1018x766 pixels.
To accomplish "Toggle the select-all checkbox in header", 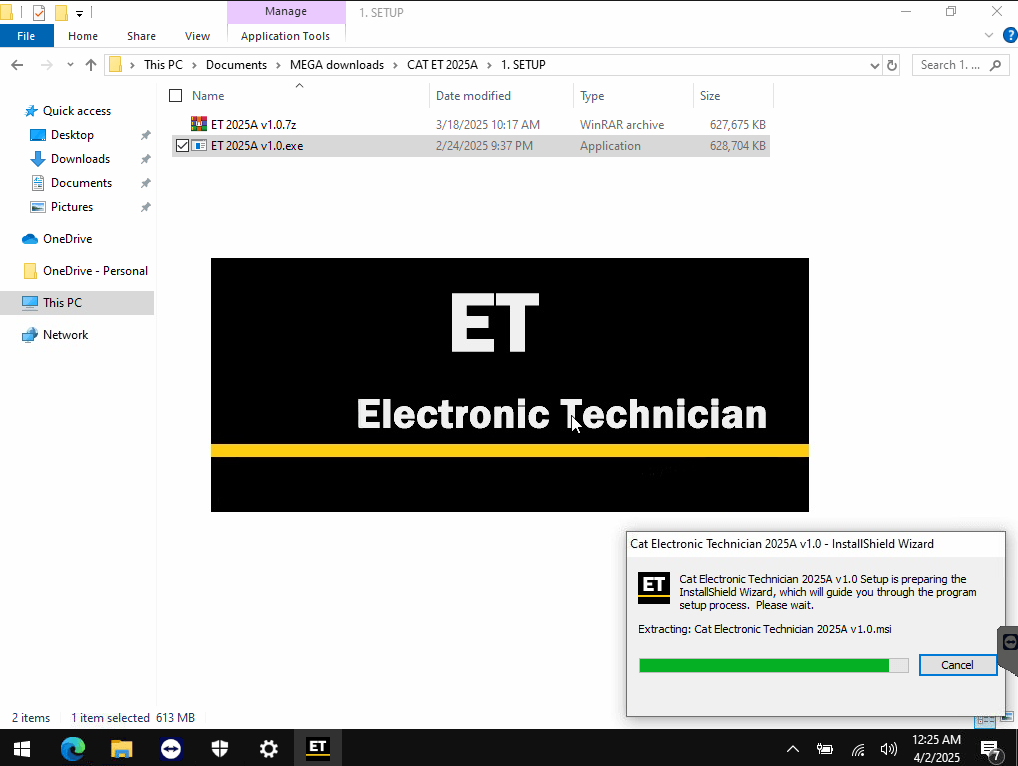I will pyautogui.click(x=175, y=95).
